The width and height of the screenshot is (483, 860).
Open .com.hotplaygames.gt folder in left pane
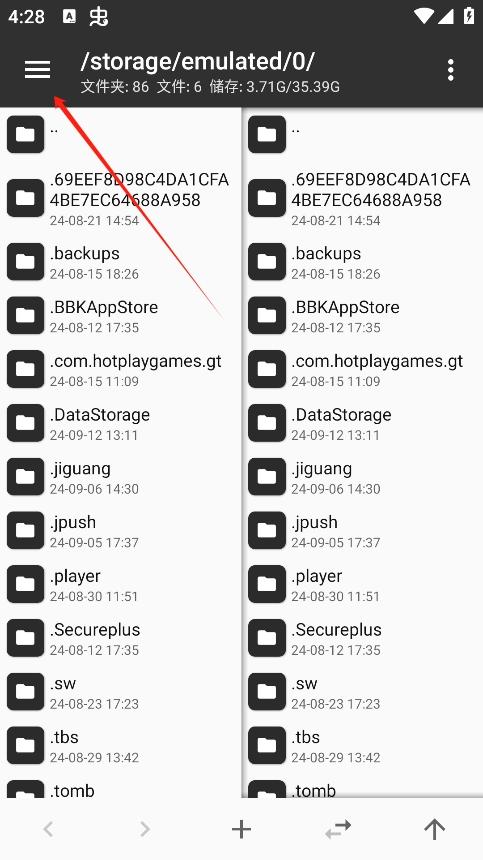121,370
